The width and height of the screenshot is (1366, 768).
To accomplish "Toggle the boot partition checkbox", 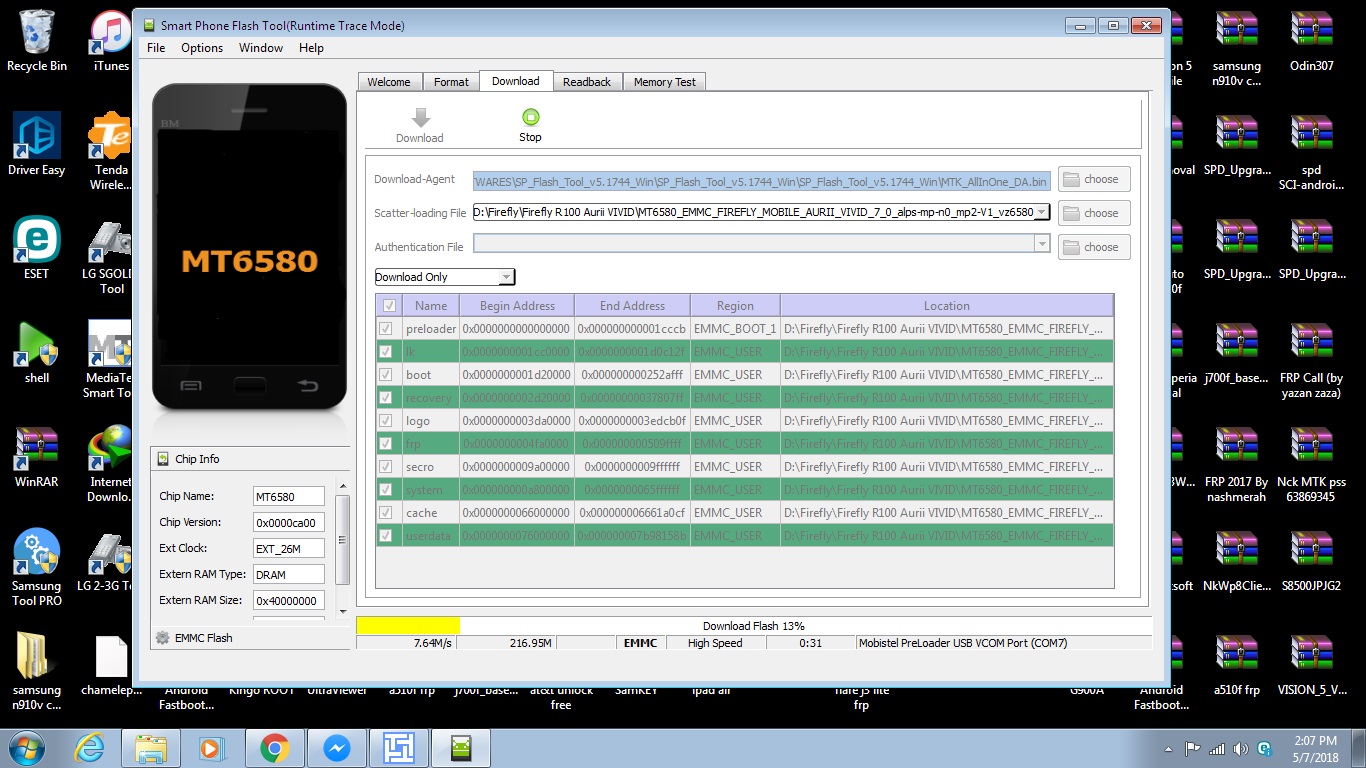I will click(x=385, y=375).
